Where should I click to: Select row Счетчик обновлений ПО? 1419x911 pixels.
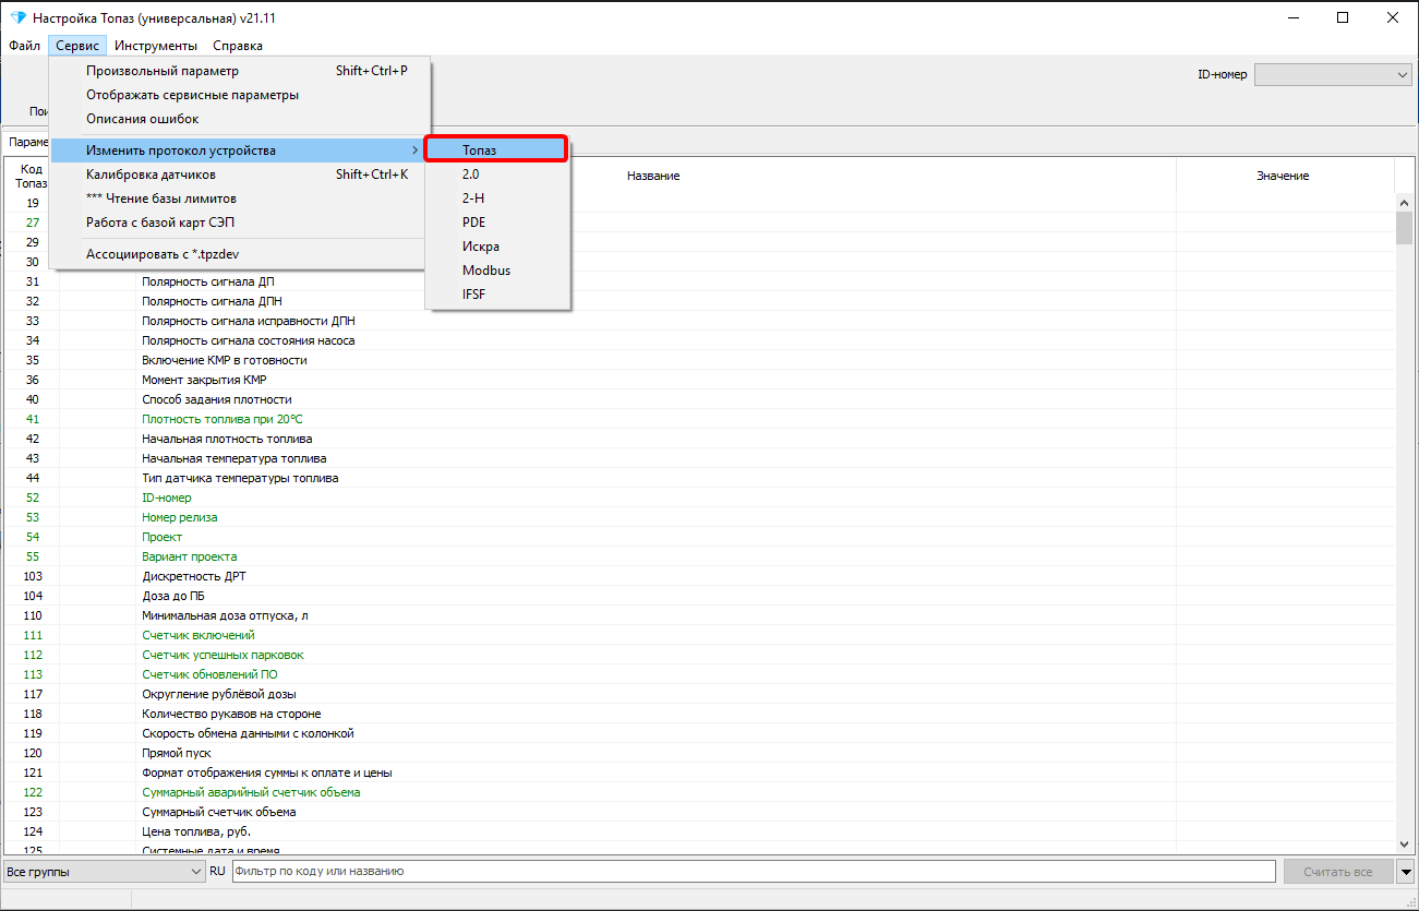click(700, 675)
